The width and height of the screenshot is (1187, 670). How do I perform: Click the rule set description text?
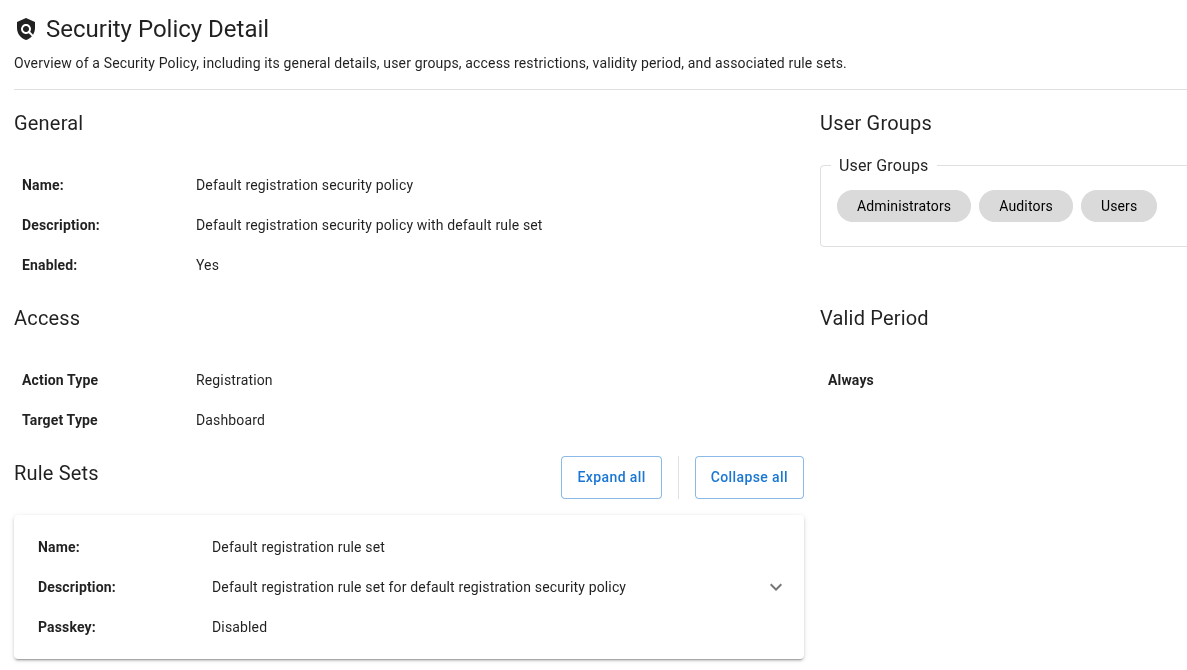tap(418, 587)
